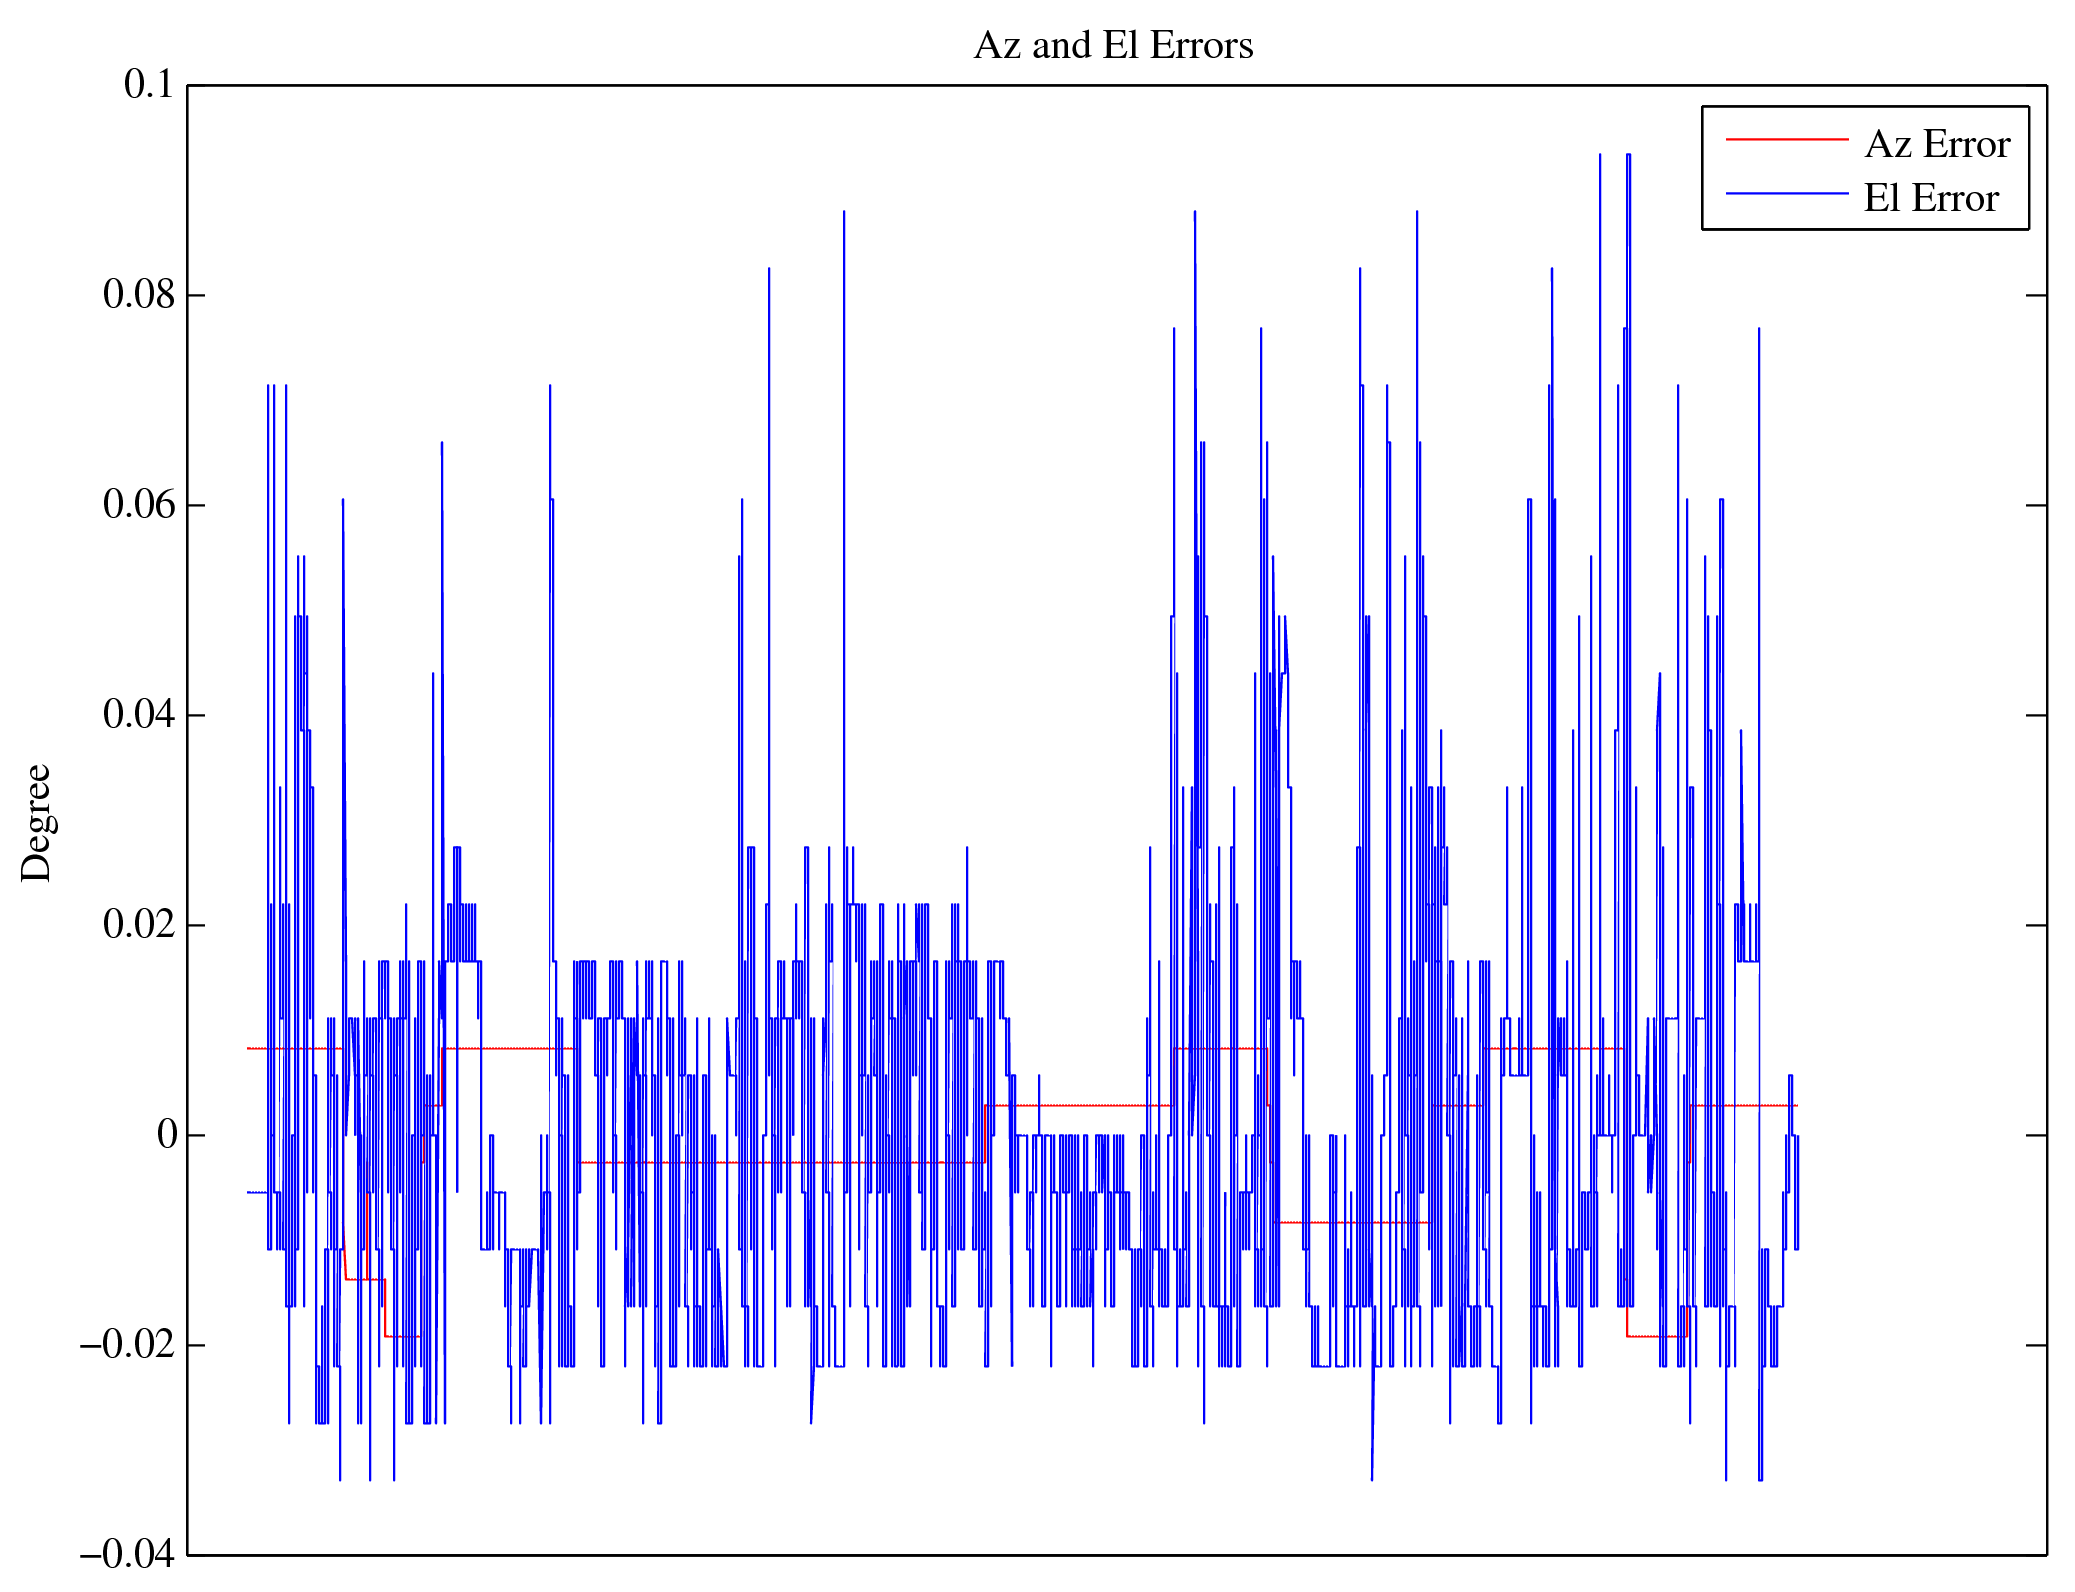
Task: Select the El Error legend label
Action: 1931,199
